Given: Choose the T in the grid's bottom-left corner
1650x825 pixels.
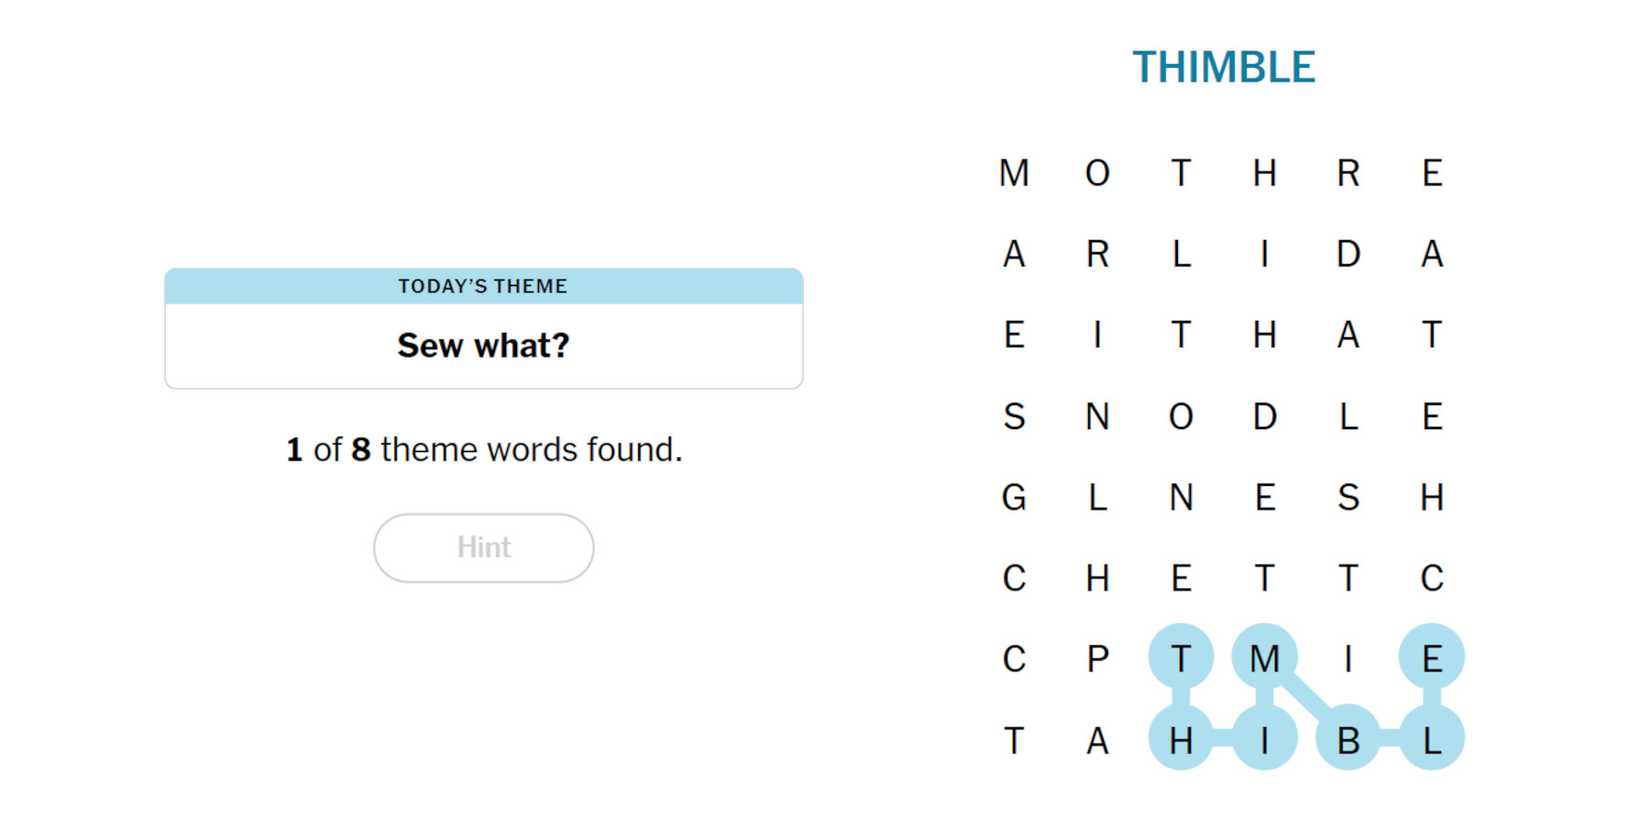Looking at the screenshot, I should [x=1014, y=740].
